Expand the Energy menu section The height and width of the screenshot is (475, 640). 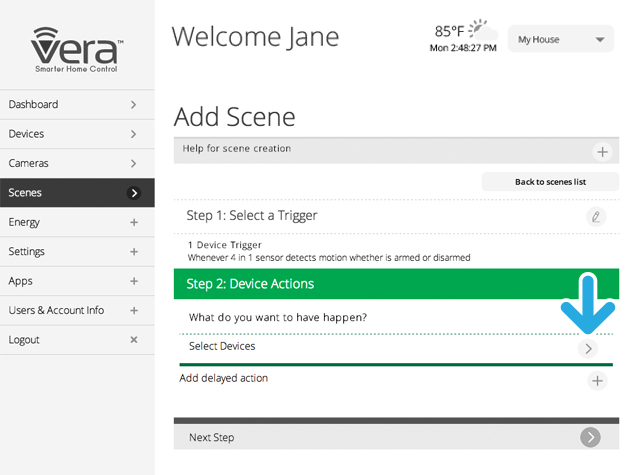point(134,222)
